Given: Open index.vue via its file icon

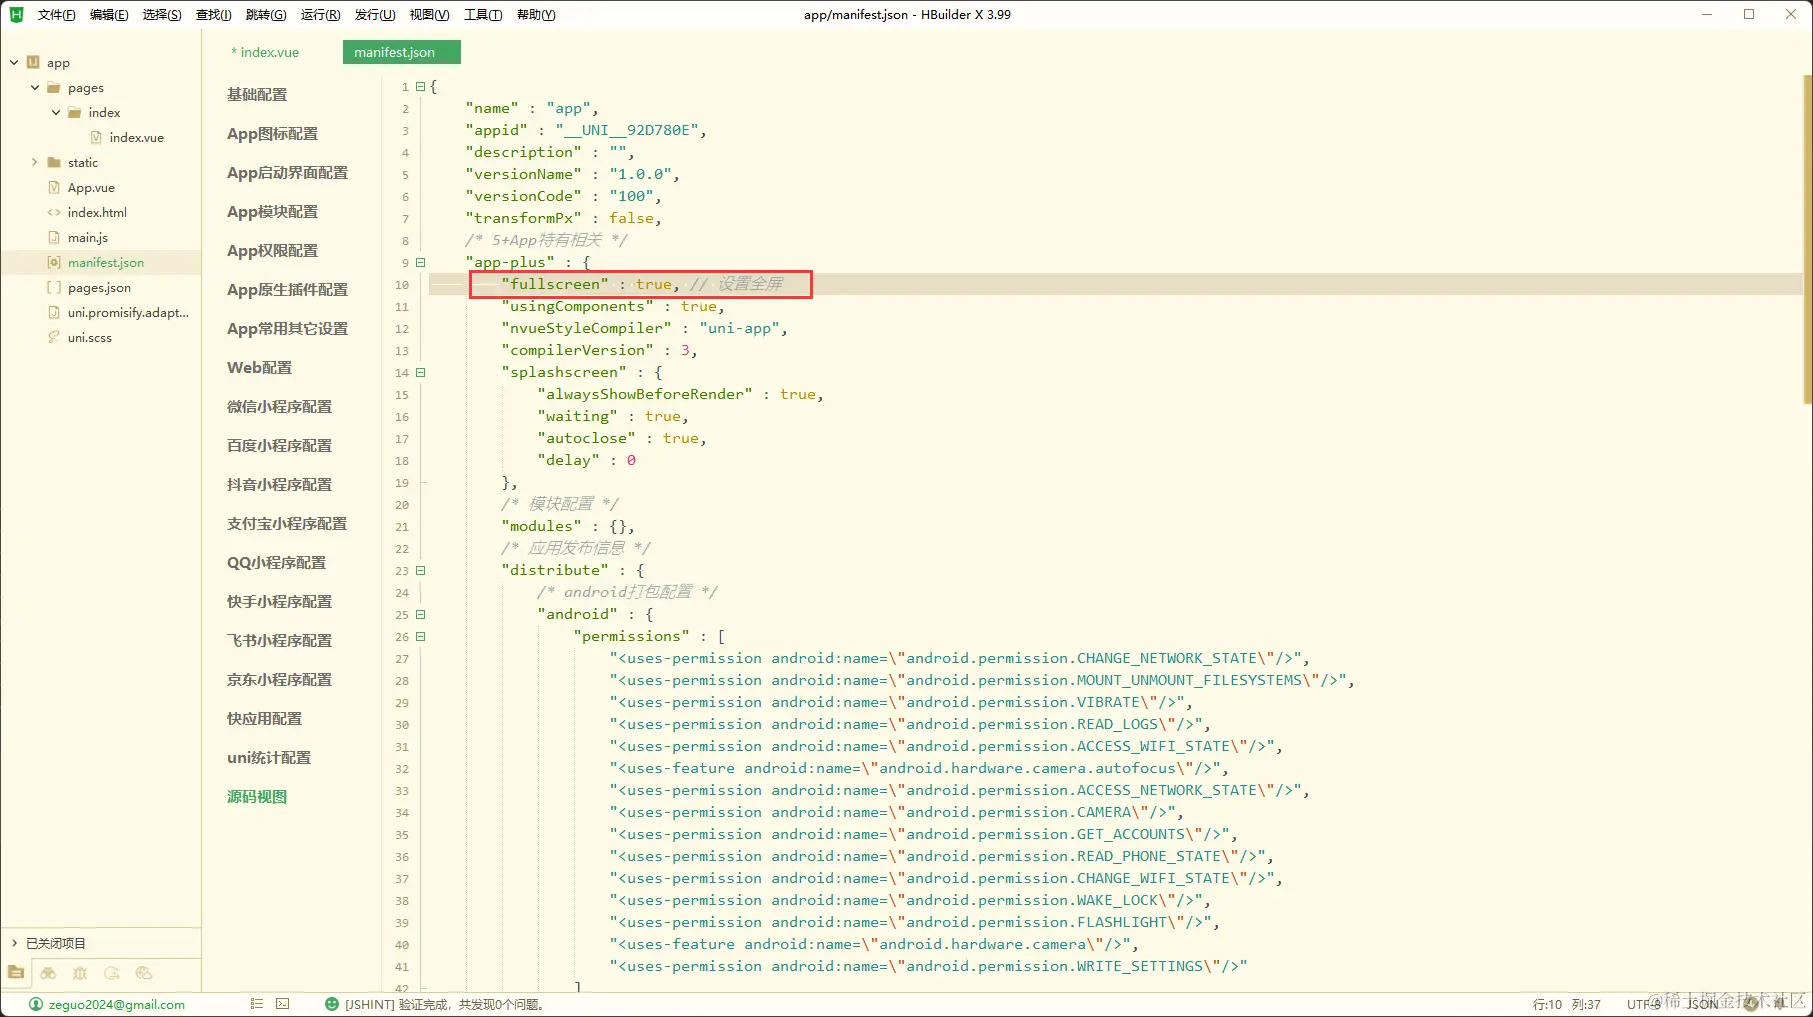Looking at the screenshot, I should click(x=96, y=138).
